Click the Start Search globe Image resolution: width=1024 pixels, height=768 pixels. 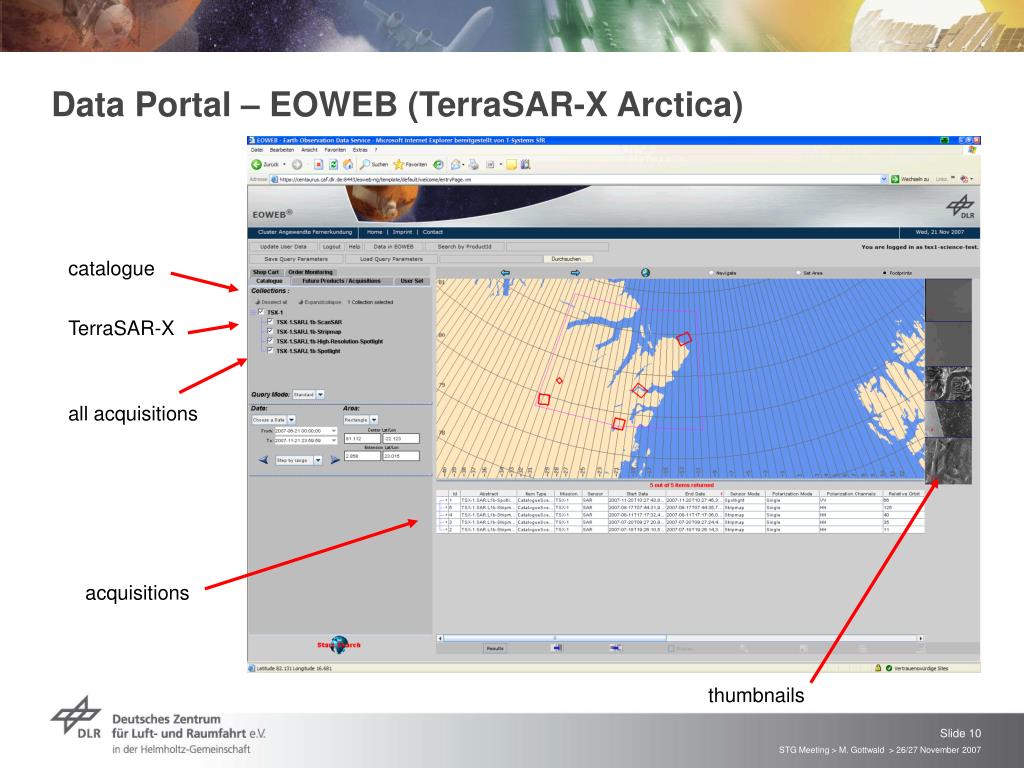339,645
